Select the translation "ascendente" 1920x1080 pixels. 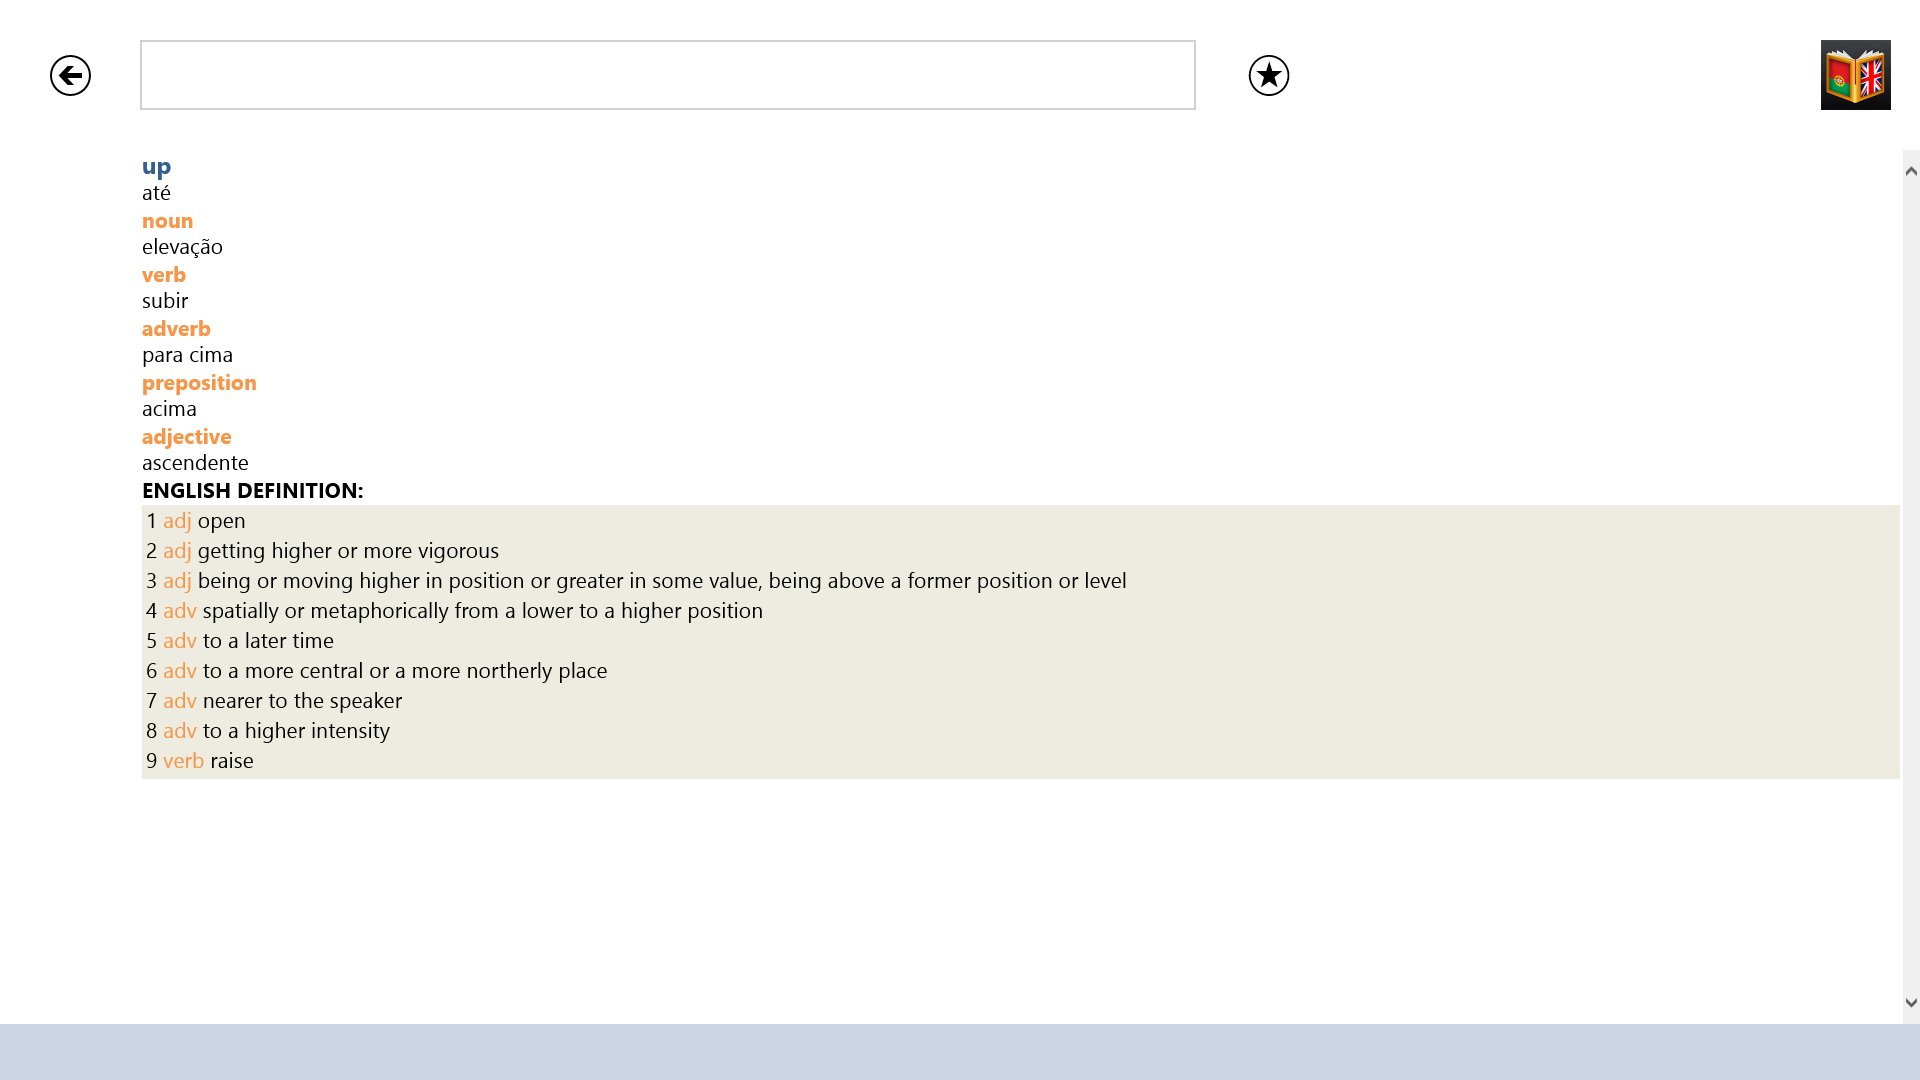point(195,463)
